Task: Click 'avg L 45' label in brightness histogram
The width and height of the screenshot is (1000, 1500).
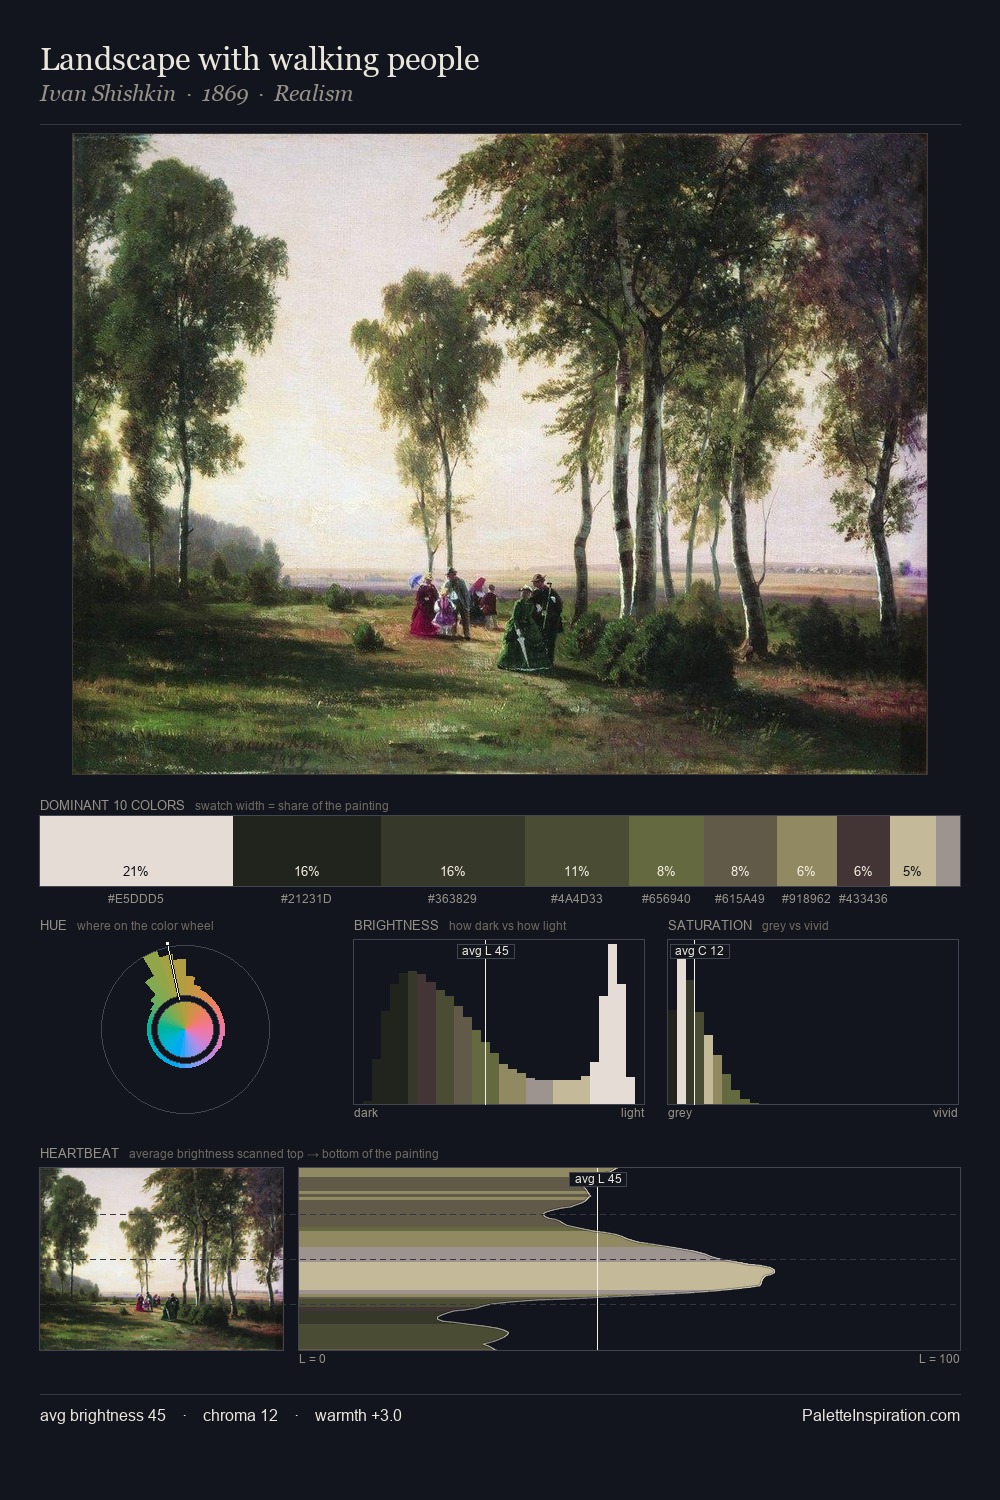Action: [x=486, y=951]
